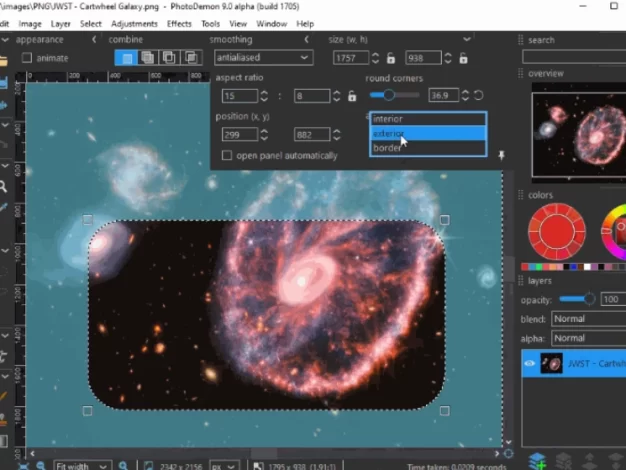Screen dimensions: 626x470
Task: Click the fit-image-to-screen icon in status bar
Action: [24, 466]
